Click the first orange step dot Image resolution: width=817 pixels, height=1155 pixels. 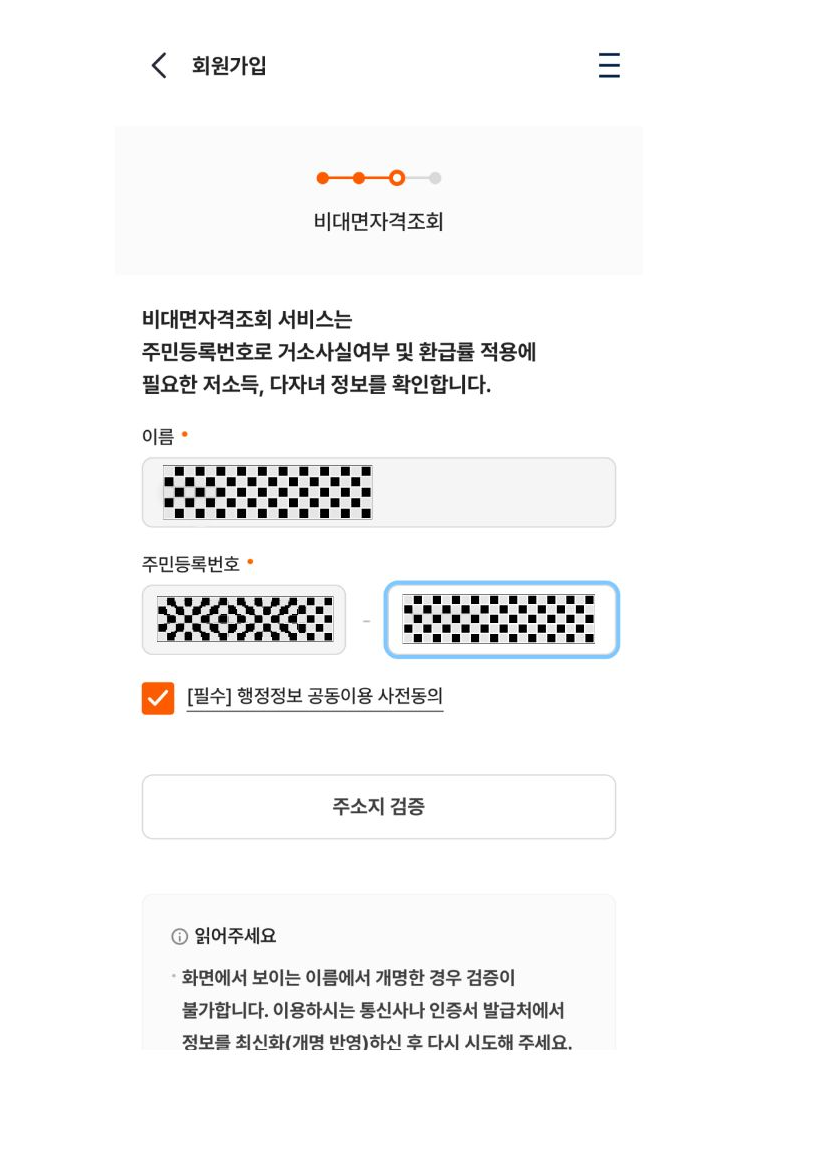tap(322, 179)
